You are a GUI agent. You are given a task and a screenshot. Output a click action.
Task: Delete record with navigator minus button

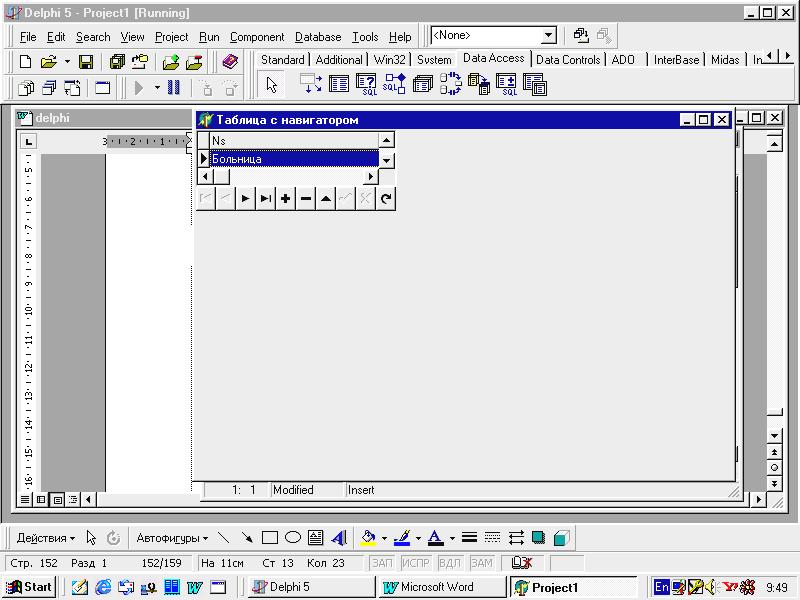tap(306, 198)
